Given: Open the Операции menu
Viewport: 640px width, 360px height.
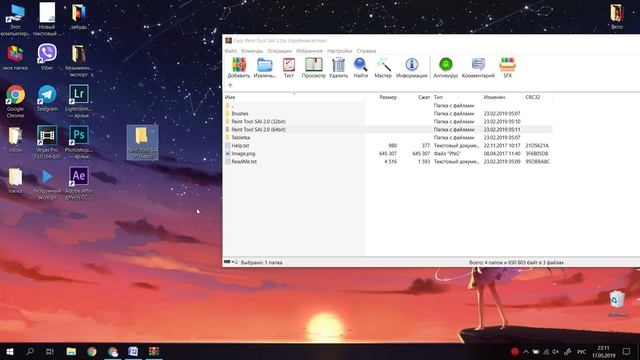Looking at the screenshot, I should pos(279,51).
